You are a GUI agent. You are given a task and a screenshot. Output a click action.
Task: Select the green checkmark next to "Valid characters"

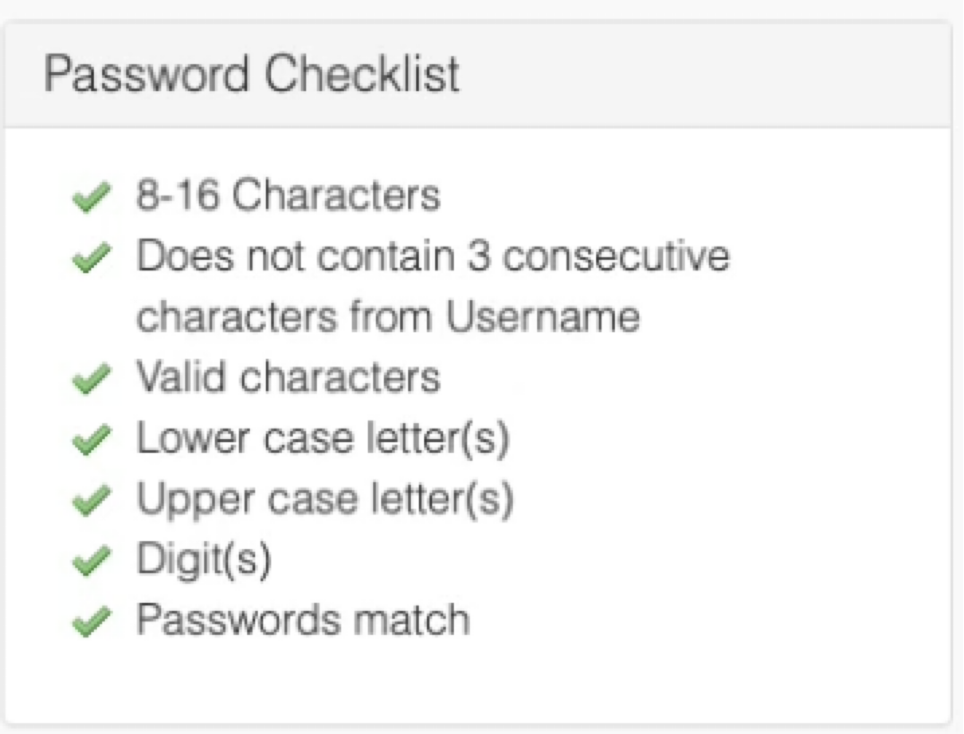pos(91,380)
